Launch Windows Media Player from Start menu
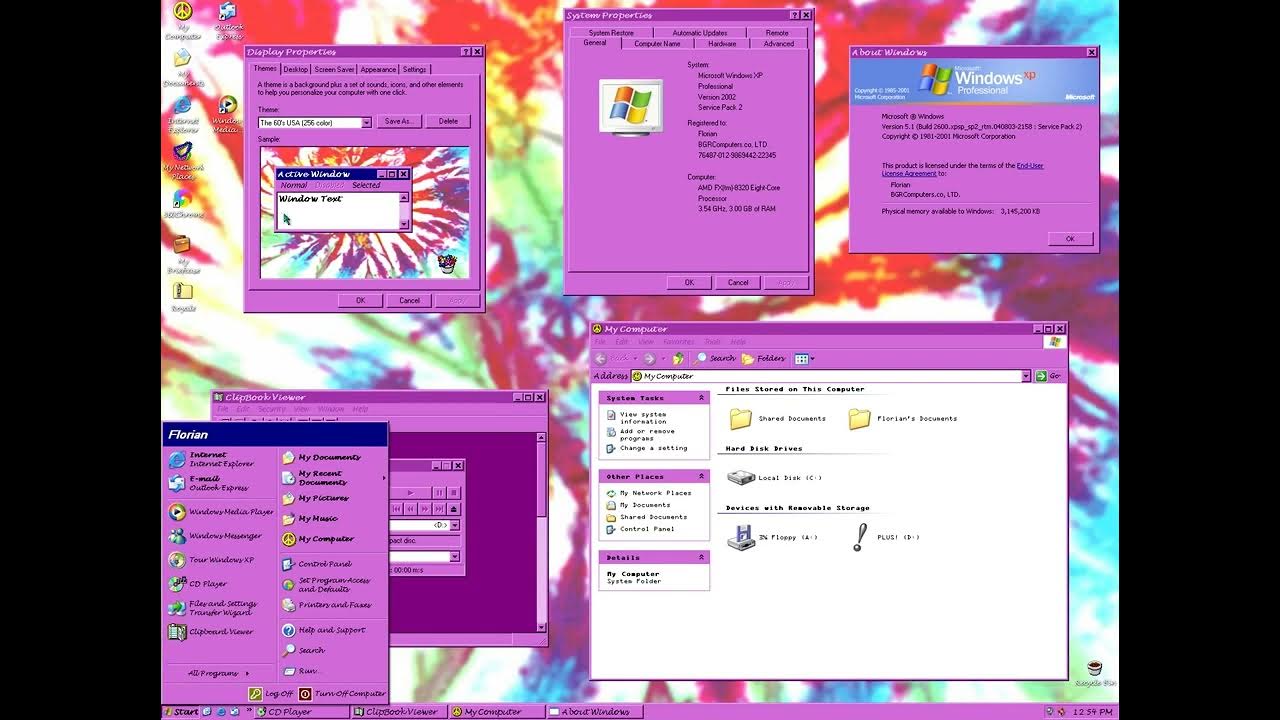 tap(220, 512)
